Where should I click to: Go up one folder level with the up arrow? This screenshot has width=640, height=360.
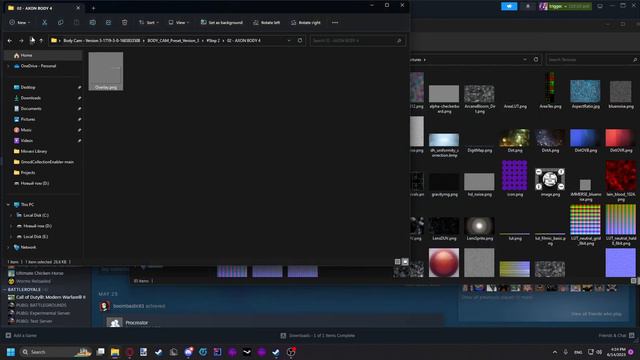click(x=41, y=40)
